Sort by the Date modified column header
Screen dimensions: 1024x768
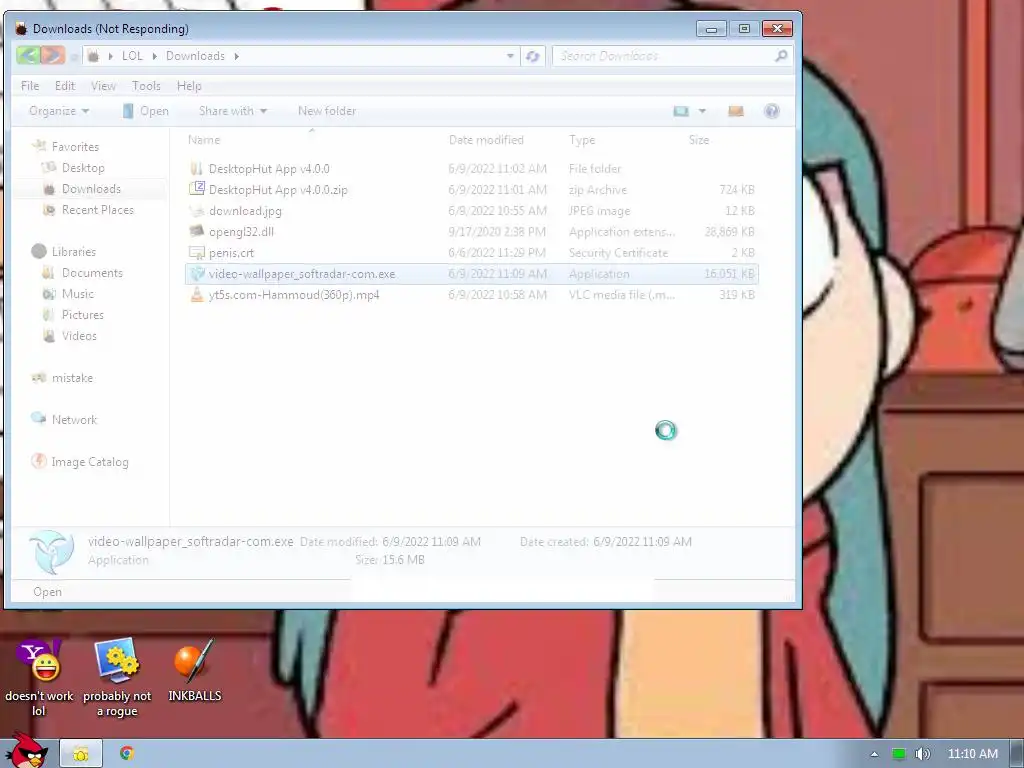tap(487, 140)
